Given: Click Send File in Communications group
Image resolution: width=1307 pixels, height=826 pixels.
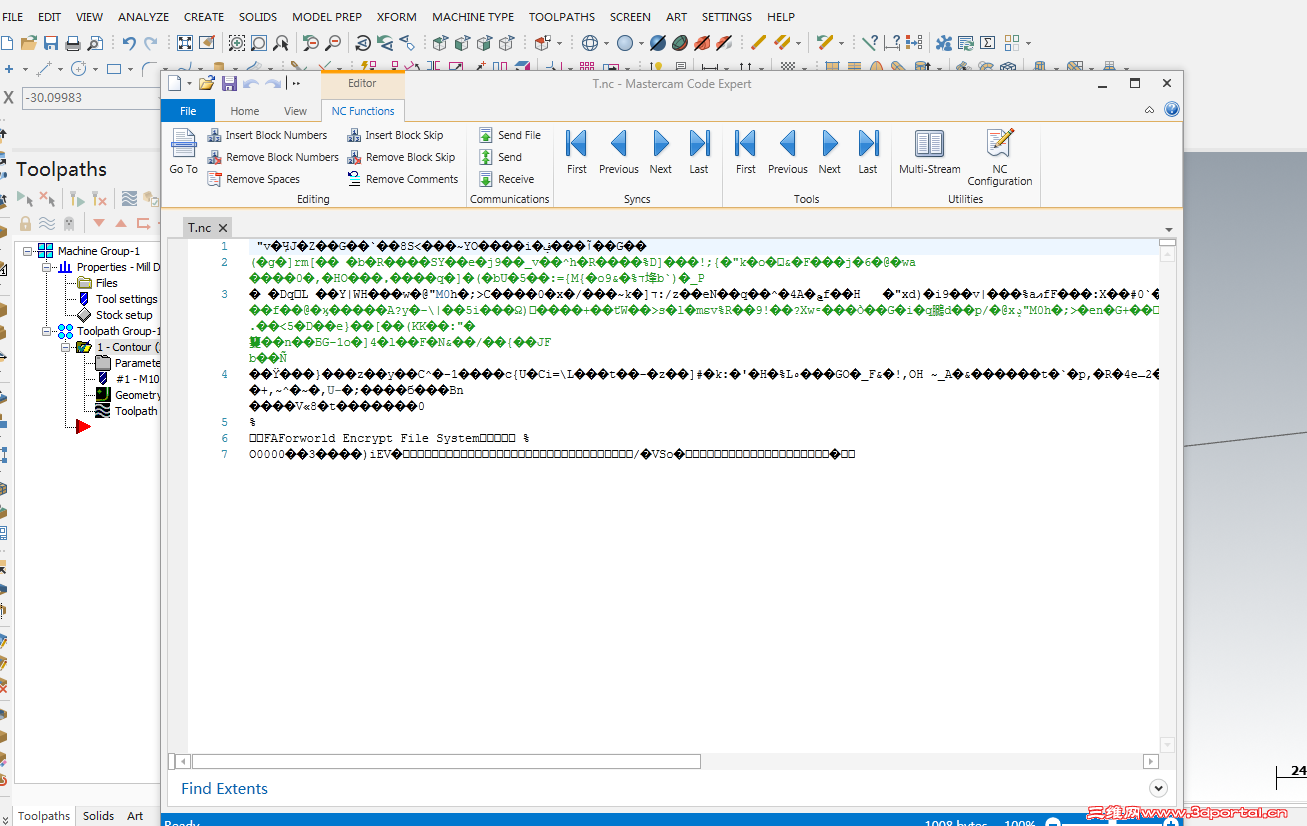Looking at the screenshot, I should [x=510, y=135].
